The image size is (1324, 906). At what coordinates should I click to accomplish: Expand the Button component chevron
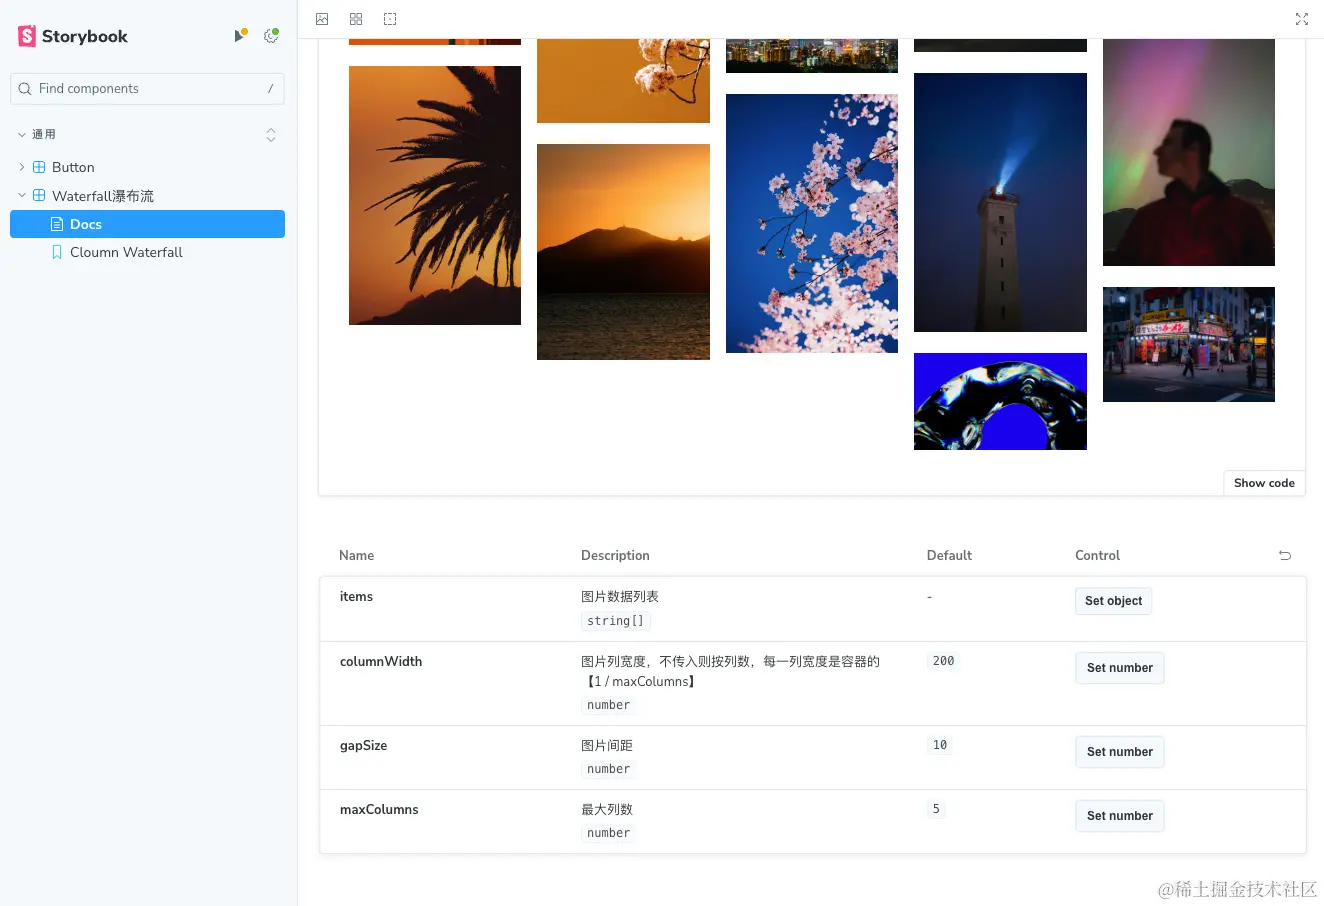(x=22, y=167)
